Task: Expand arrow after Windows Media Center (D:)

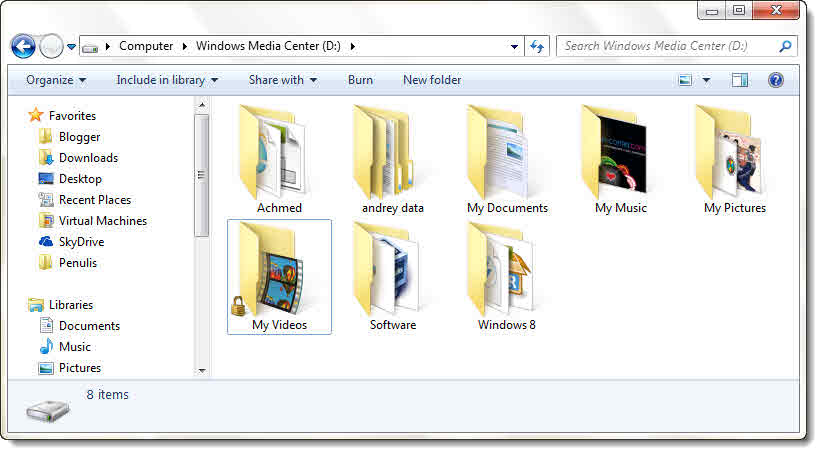Action: (353, 46)
